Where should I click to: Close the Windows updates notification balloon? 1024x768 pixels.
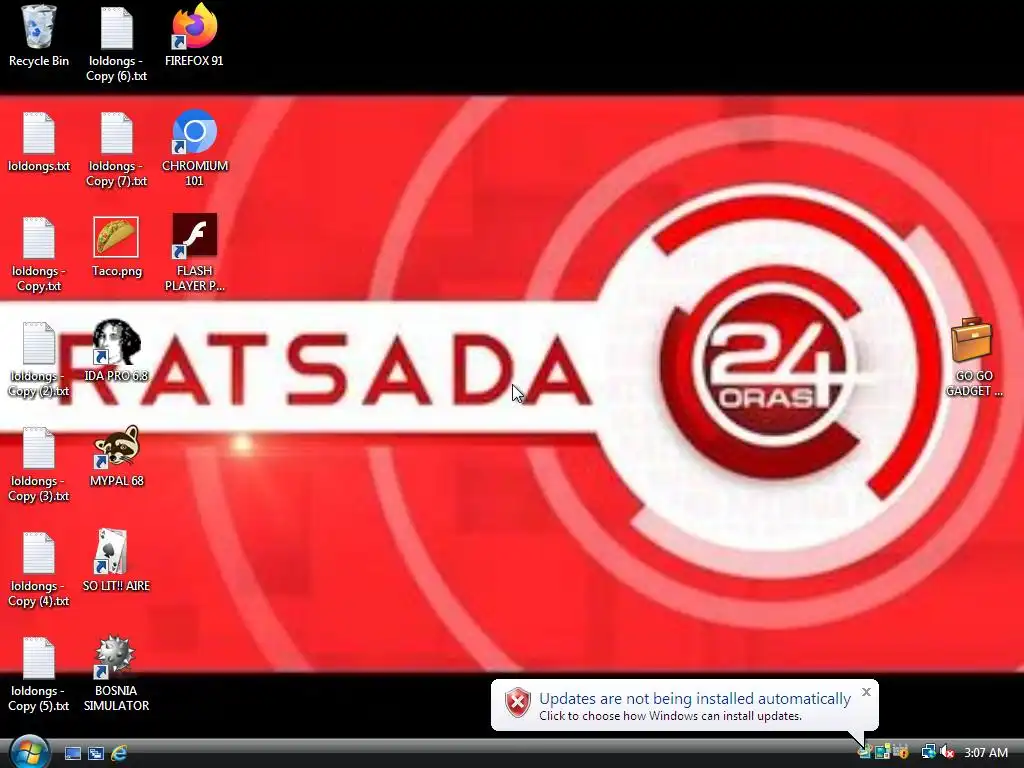tap(866, 692)
